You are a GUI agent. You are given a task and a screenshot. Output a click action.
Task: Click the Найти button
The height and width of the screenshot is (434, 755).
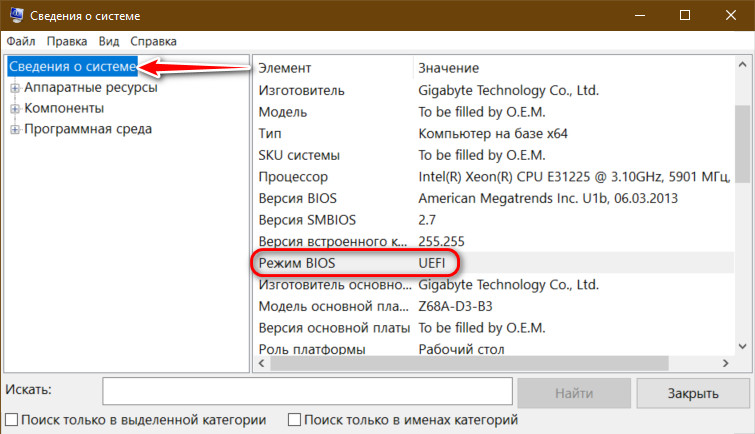click(x=574, y=393)
